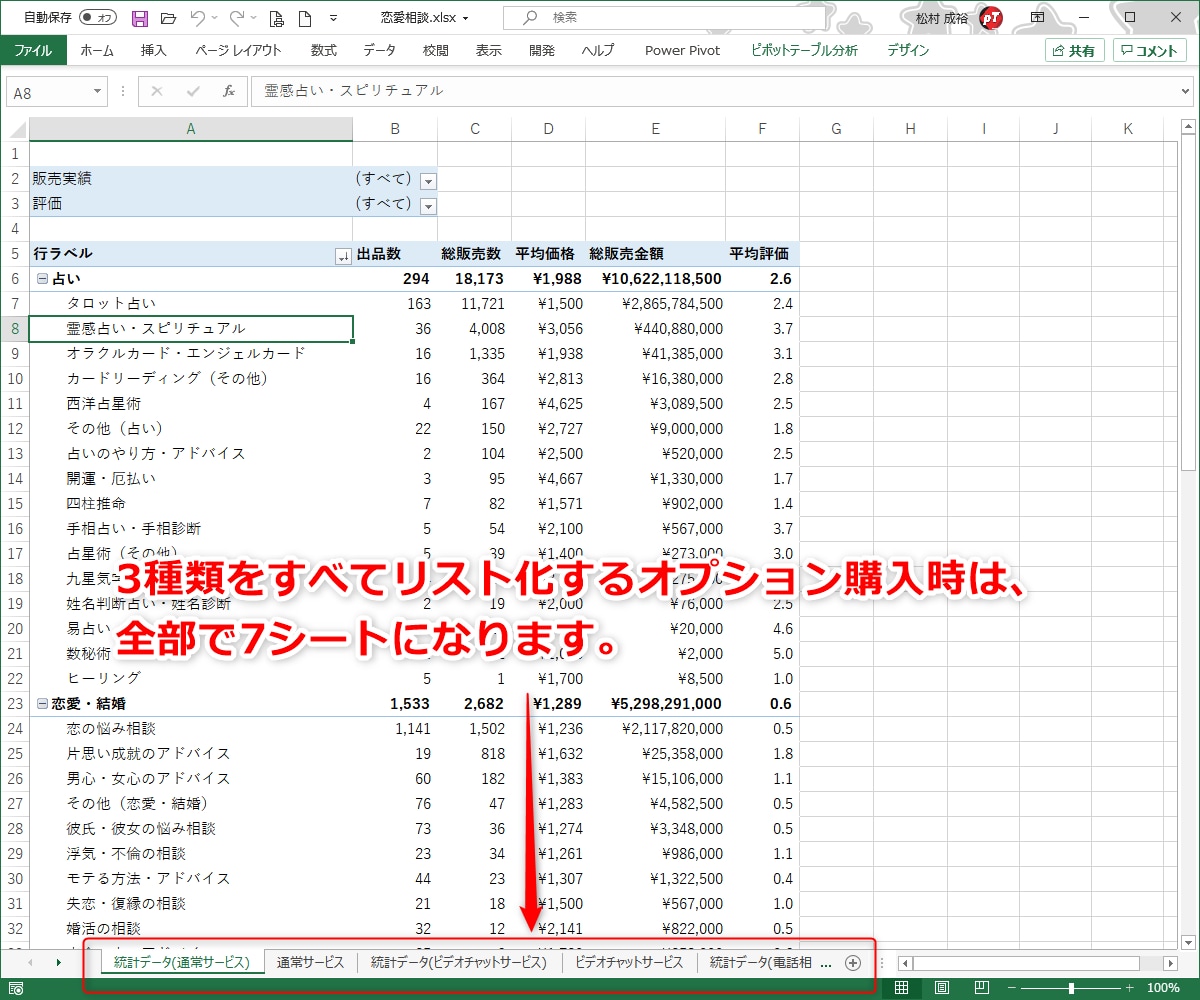The image size is (1200, 1000).
Task: Click the 共有 share button
Action: coord(1074,50)
